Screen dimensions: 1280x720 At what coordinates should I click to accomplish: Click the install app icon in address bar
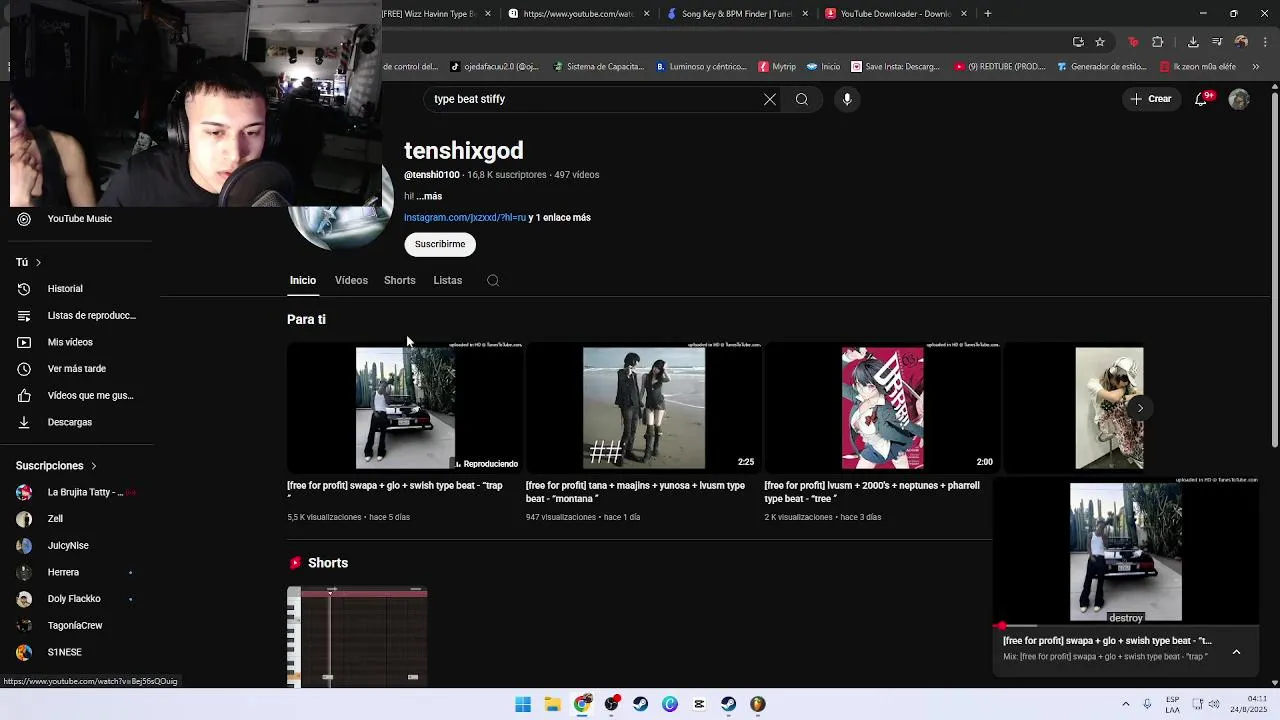point(1078,42)
